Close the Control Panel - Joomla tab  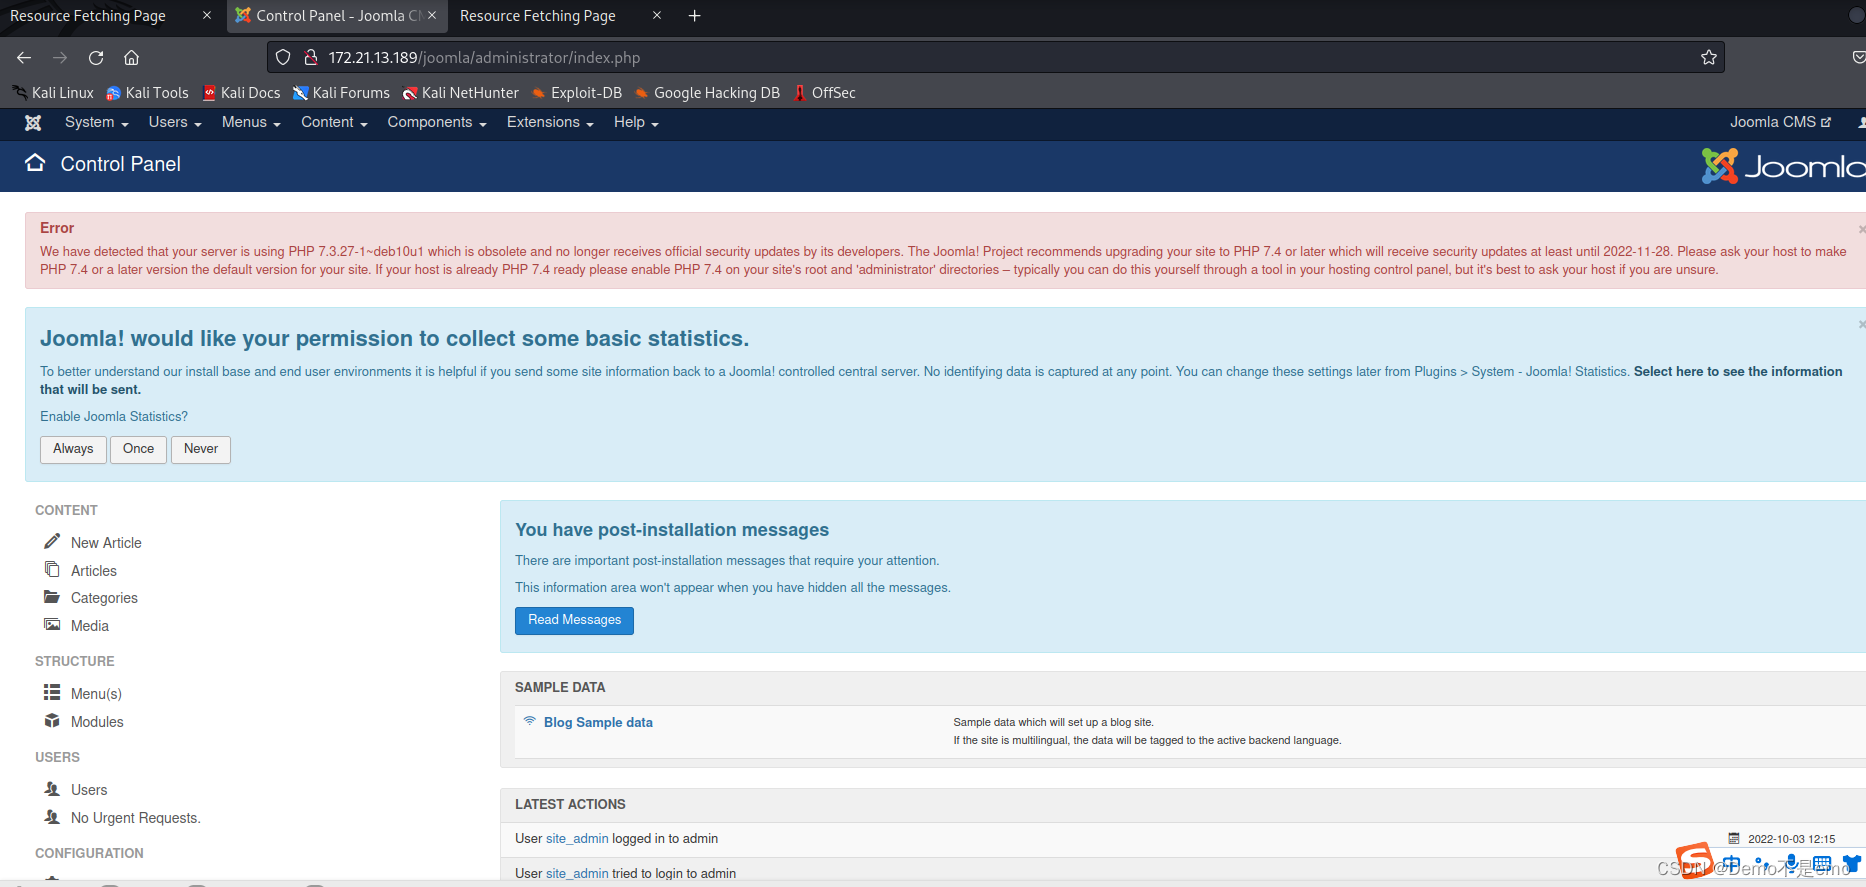432,15
